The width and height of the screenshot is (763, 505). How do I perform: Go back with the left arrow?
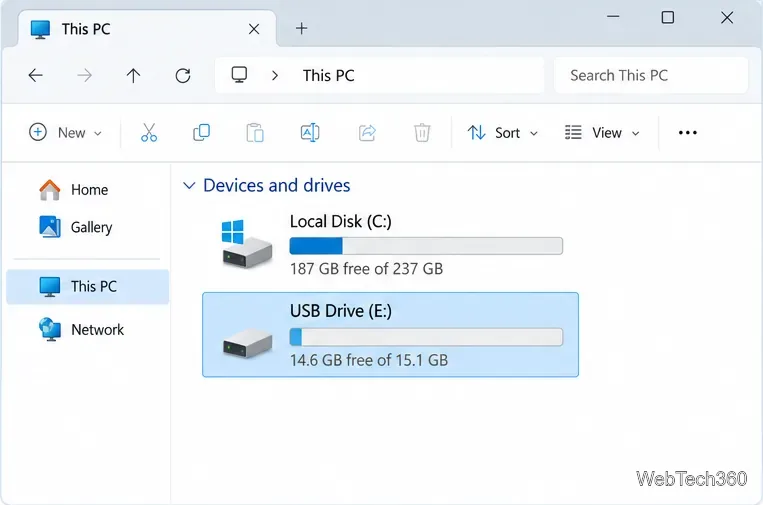point(36,75)
